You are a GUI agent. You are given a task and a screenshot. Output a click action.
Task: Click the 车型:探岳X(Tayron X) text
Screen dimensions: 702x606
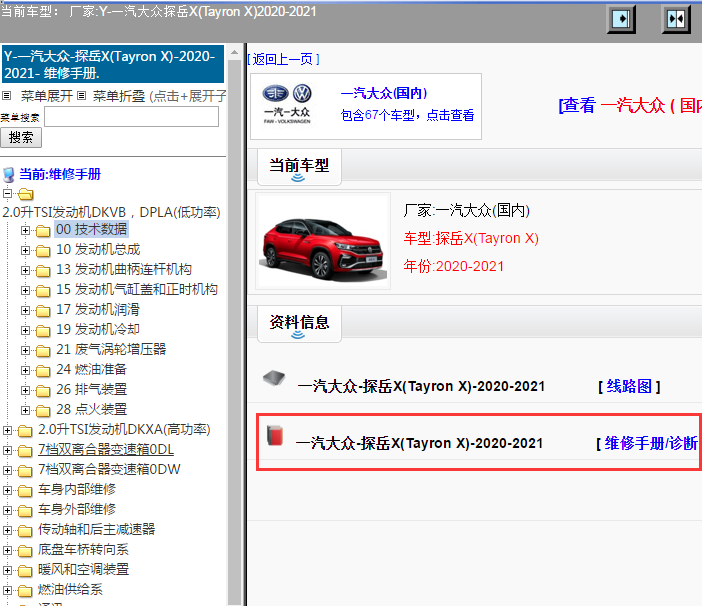(471, 239)
